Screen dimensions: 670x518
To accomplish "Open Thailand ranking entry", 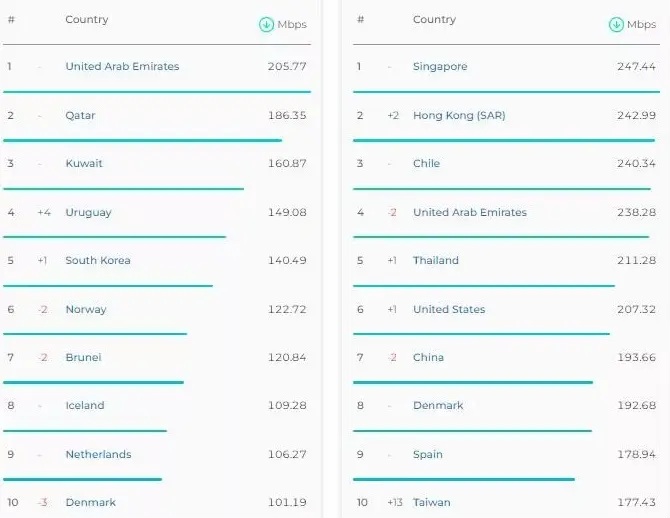I will (x=436, y=261).
